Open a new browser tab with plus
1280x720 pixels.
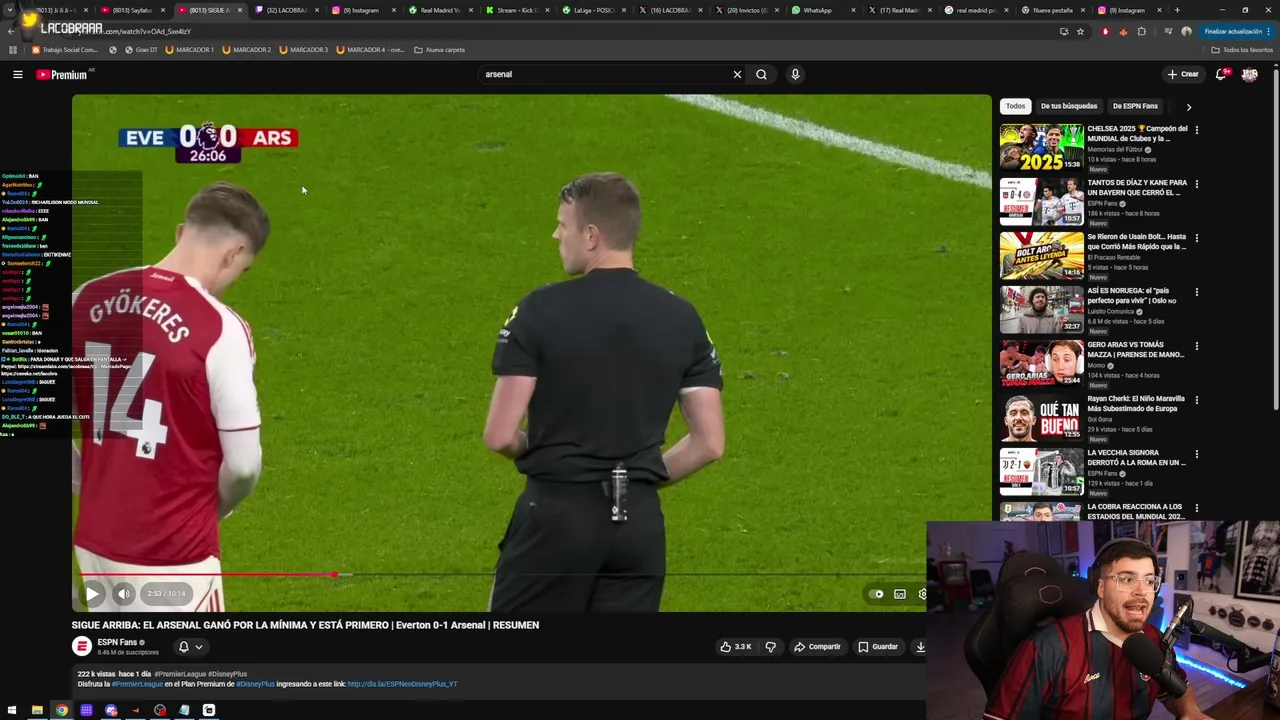(1177, 10)
